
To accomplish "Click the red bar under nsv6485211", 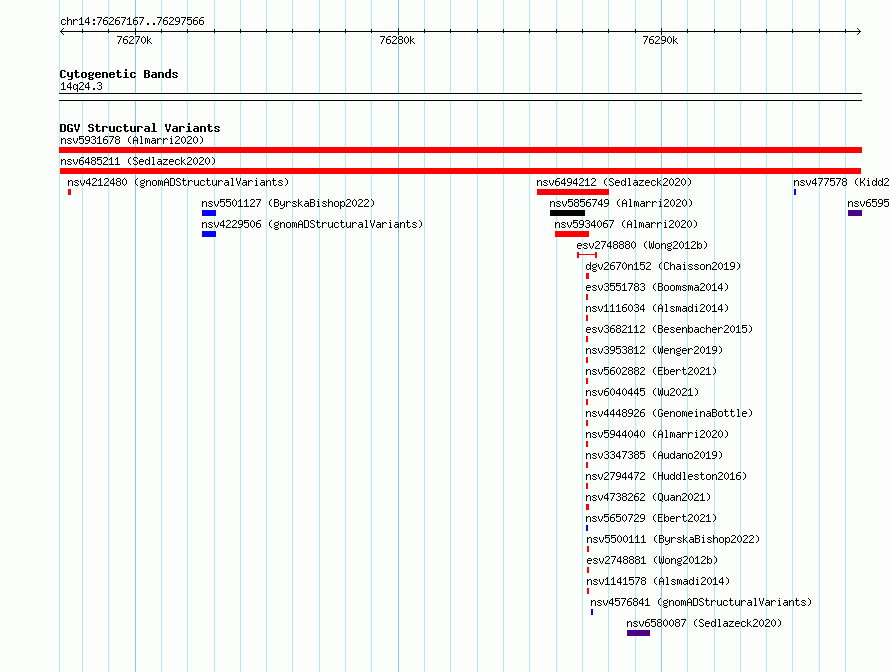I will pos(460,171).
